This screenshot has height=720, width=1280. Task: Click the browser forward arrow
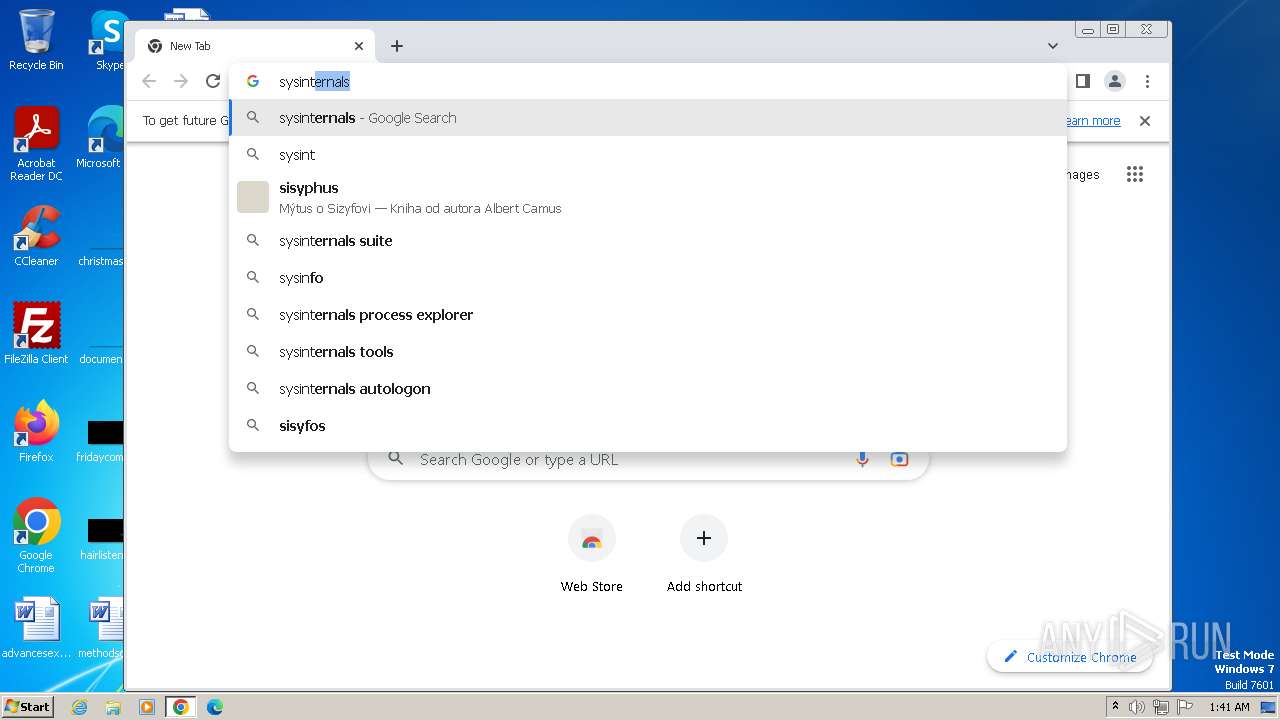click(x=181, y=81)
